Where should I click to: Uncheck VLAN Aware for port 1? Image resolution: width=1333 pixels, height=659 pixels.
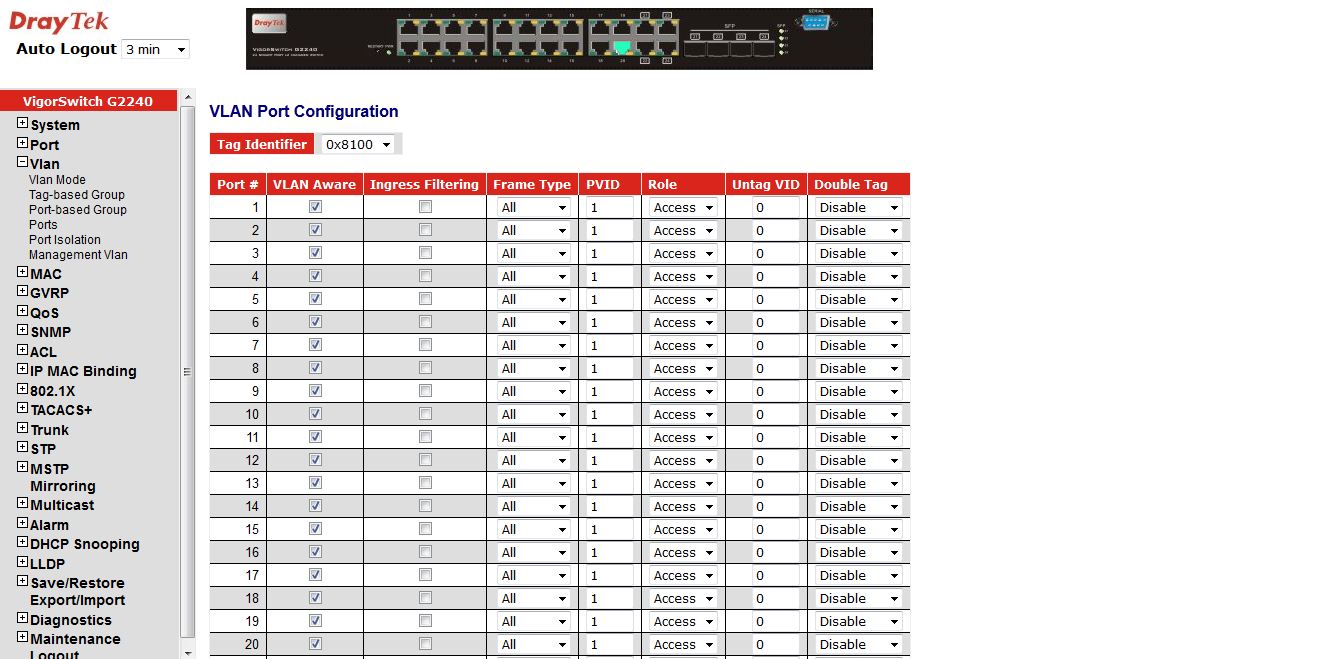click(x=315, y=207)
